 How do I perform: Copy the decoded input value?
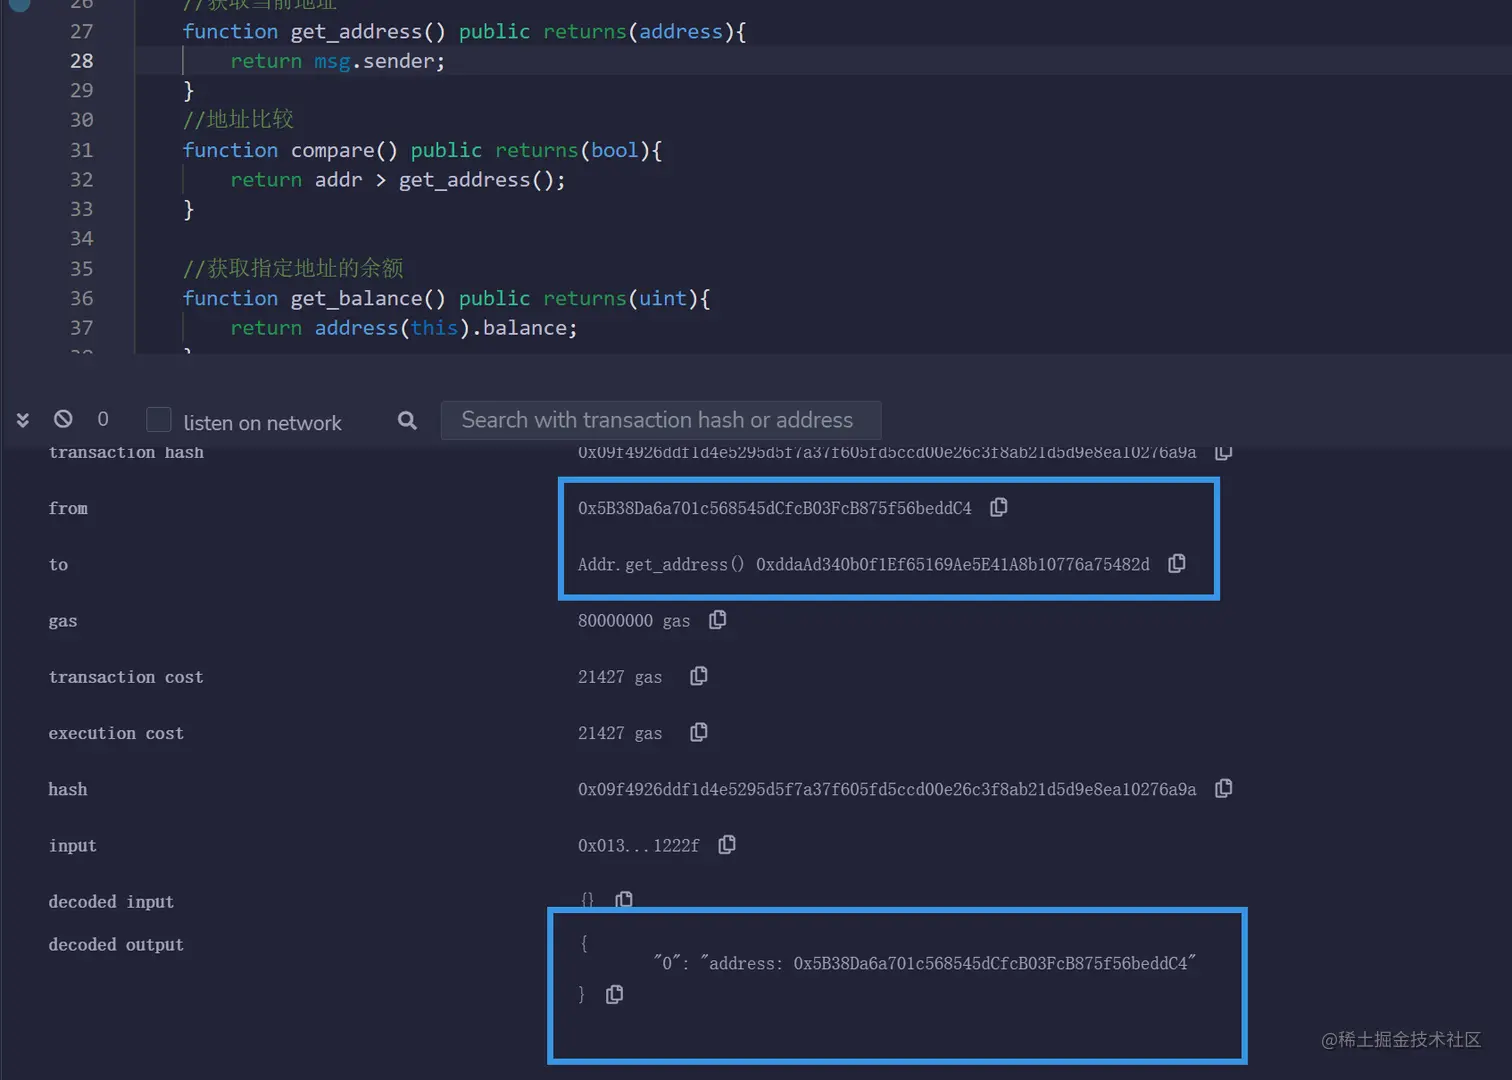[624, 899]
